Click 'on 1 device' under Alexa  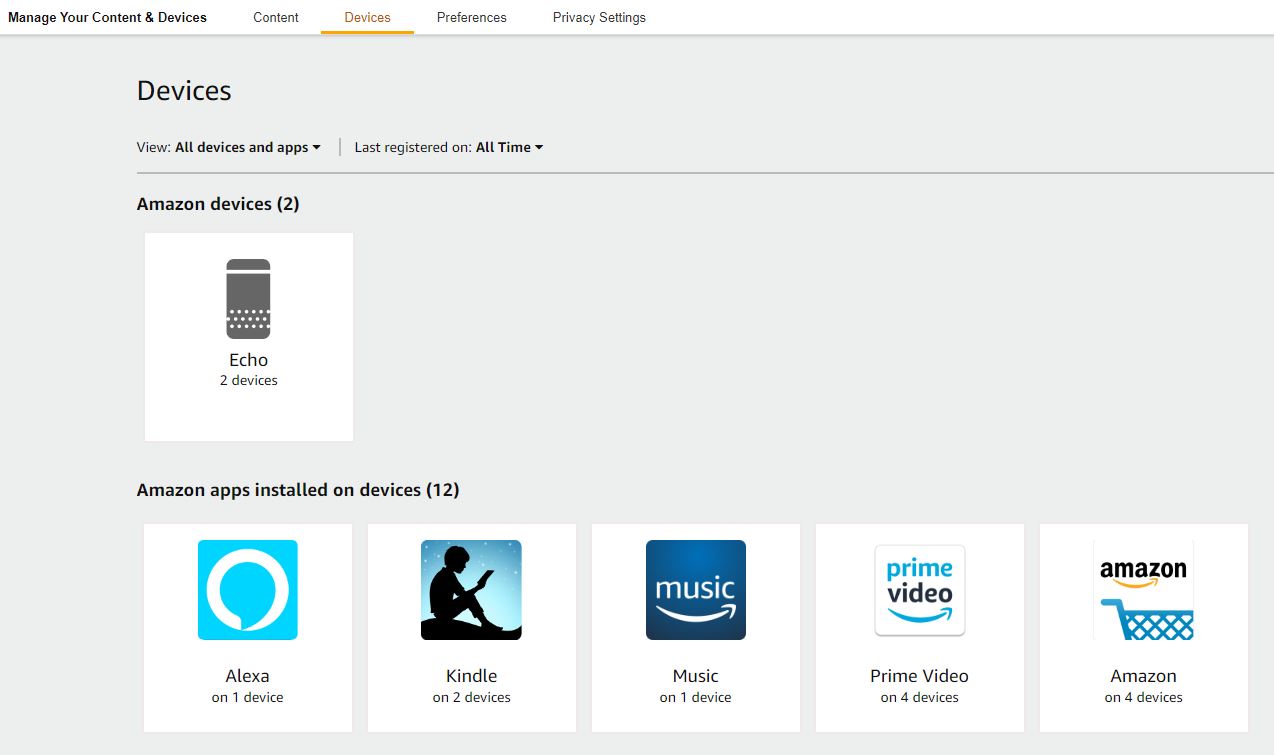pos(247,697)
